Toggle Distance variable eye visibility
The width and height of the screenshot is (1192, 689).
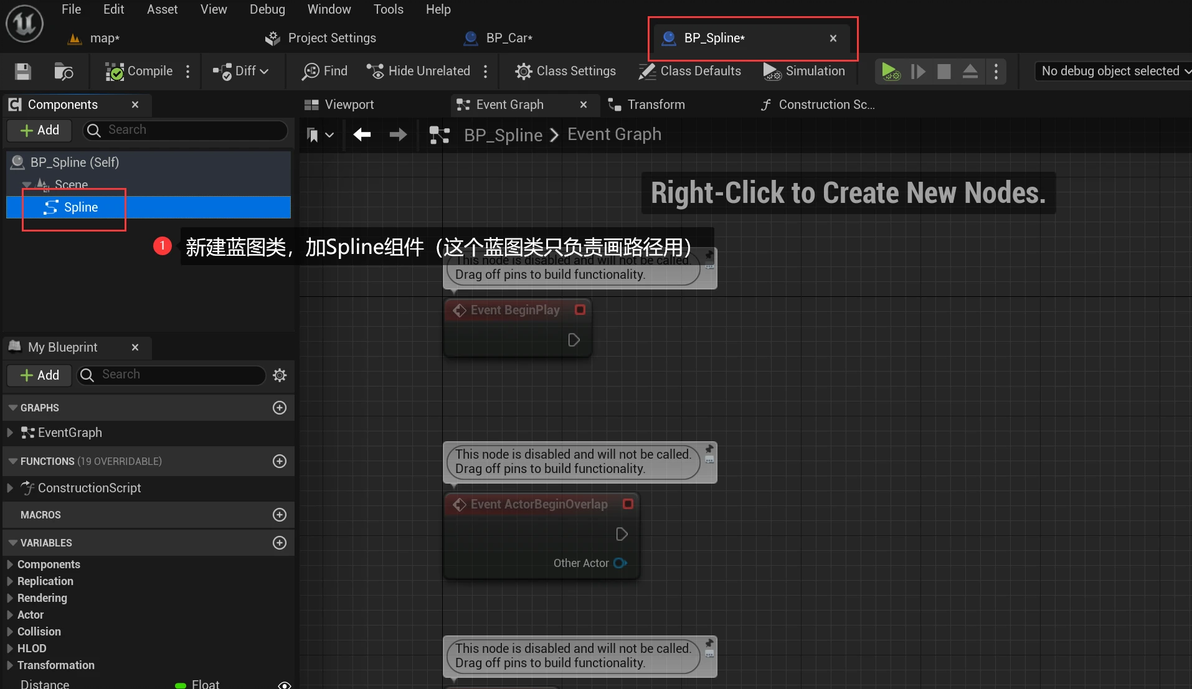[284, 685]
